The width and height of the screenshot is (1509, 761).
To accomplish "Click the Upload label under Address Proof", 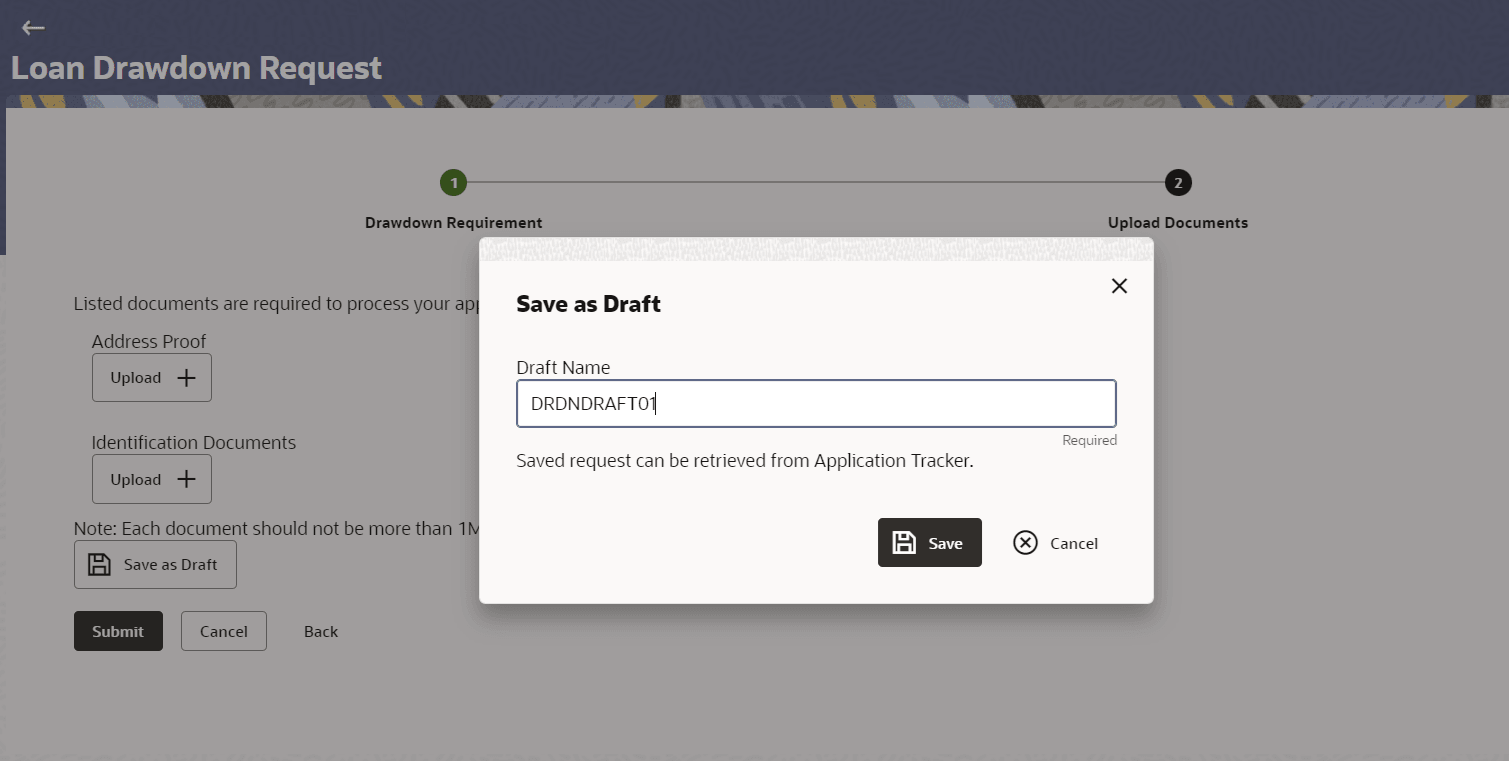I will [136, 378].
